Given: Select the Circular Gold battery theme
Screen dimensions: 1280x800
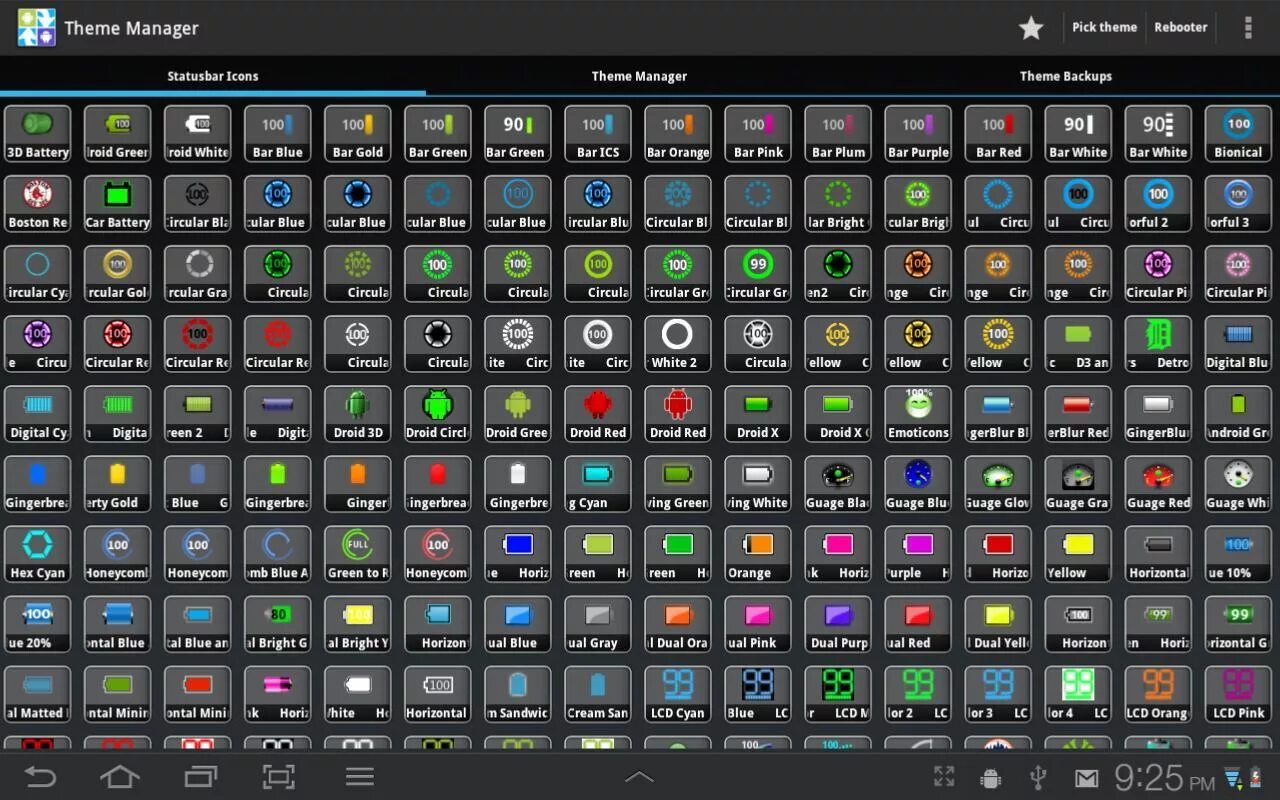Looking at the screenshot, I should coord(118,274).
